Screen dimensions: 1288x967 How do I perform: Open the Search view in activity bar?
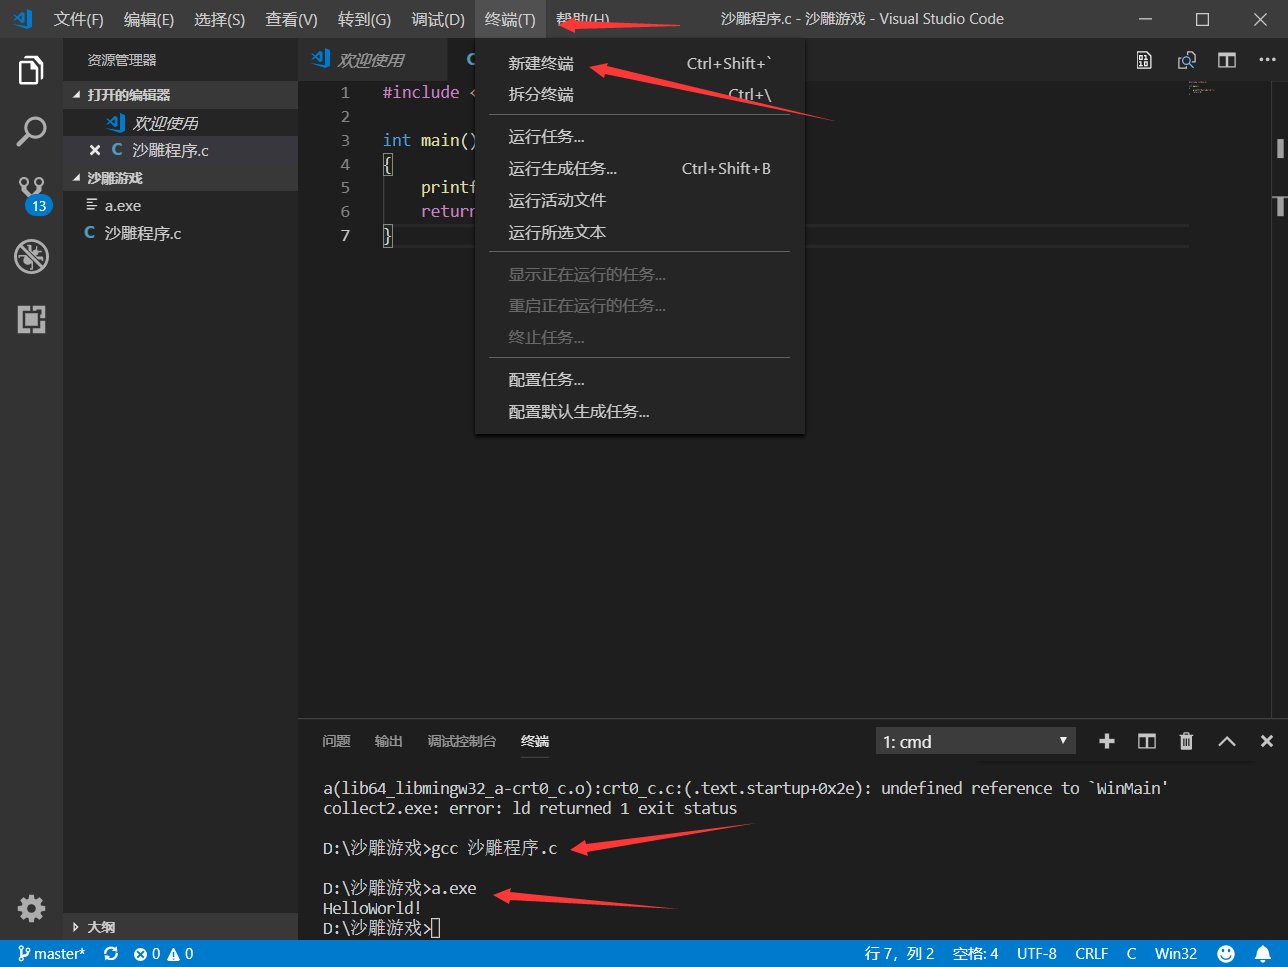tap(31, 132)
